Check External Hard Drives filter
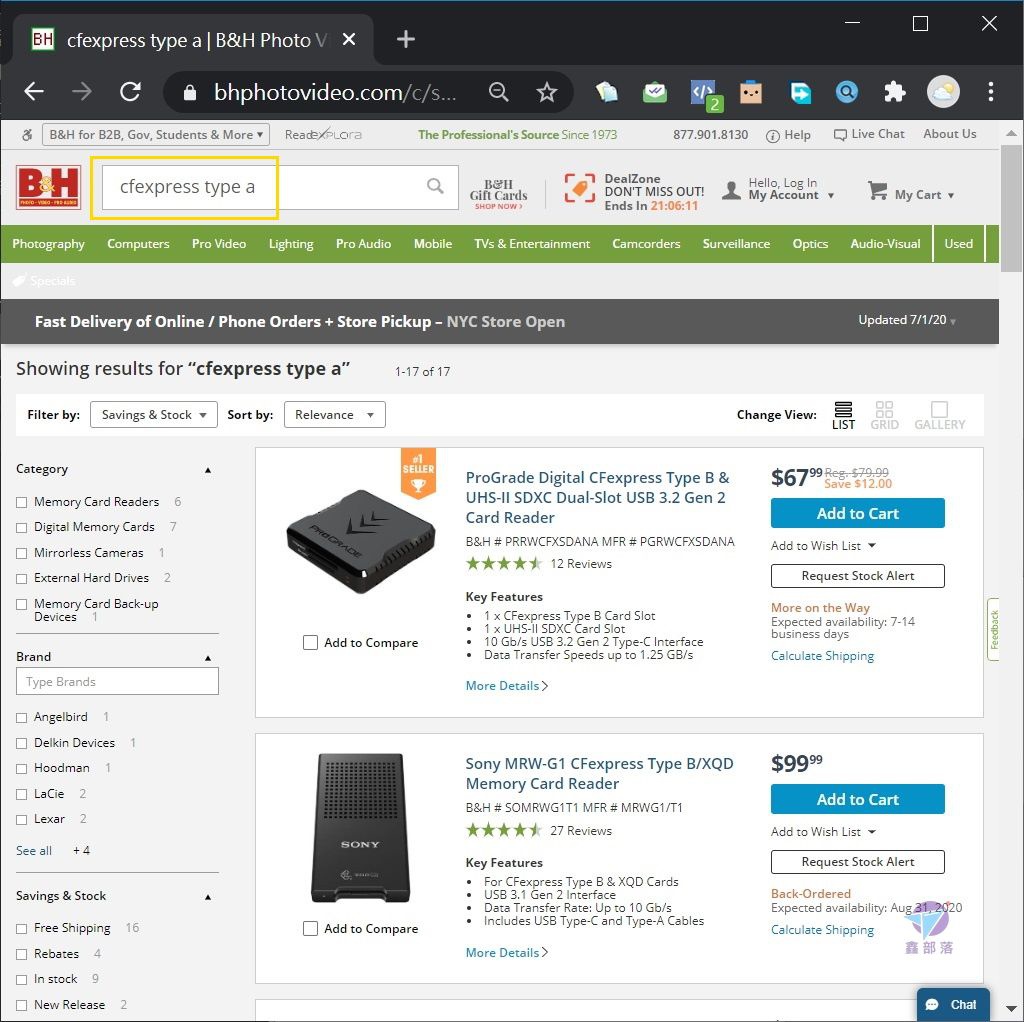 (x=22, y=579)
